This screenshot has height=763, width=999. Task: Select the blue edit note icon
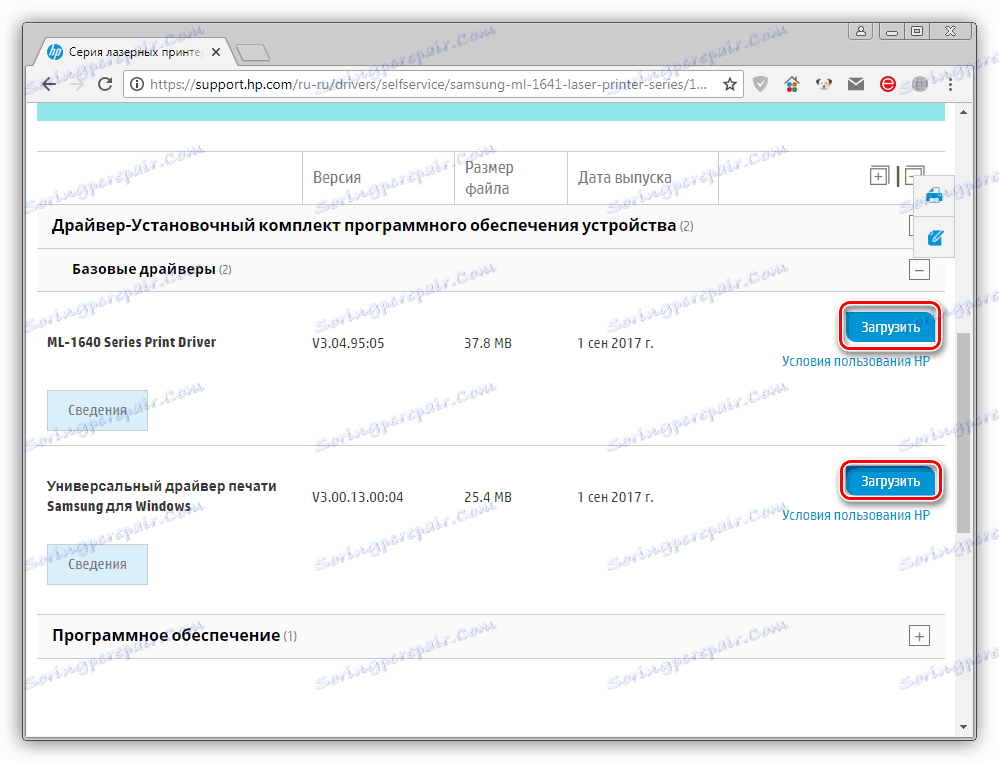pos(934,237)
